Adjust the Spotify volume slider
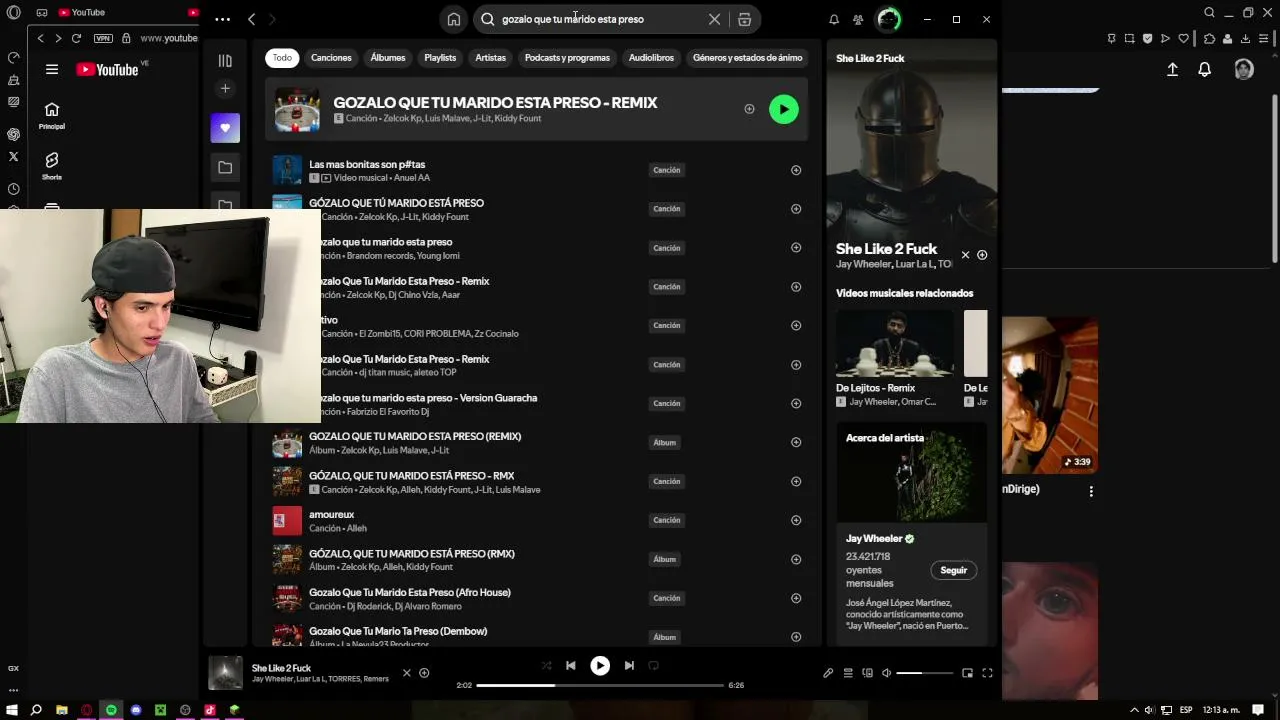1280x720 pixels. click(x=924, y=673)
